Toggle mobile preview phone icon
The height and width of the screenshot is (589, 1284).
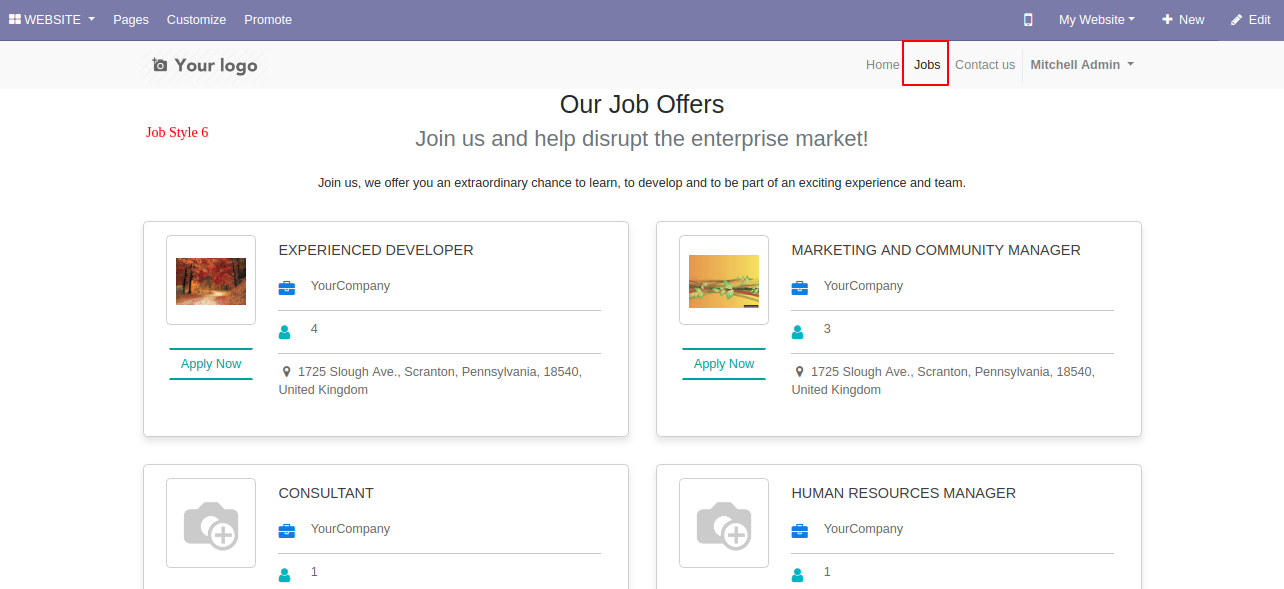(x=1028, y=20)
